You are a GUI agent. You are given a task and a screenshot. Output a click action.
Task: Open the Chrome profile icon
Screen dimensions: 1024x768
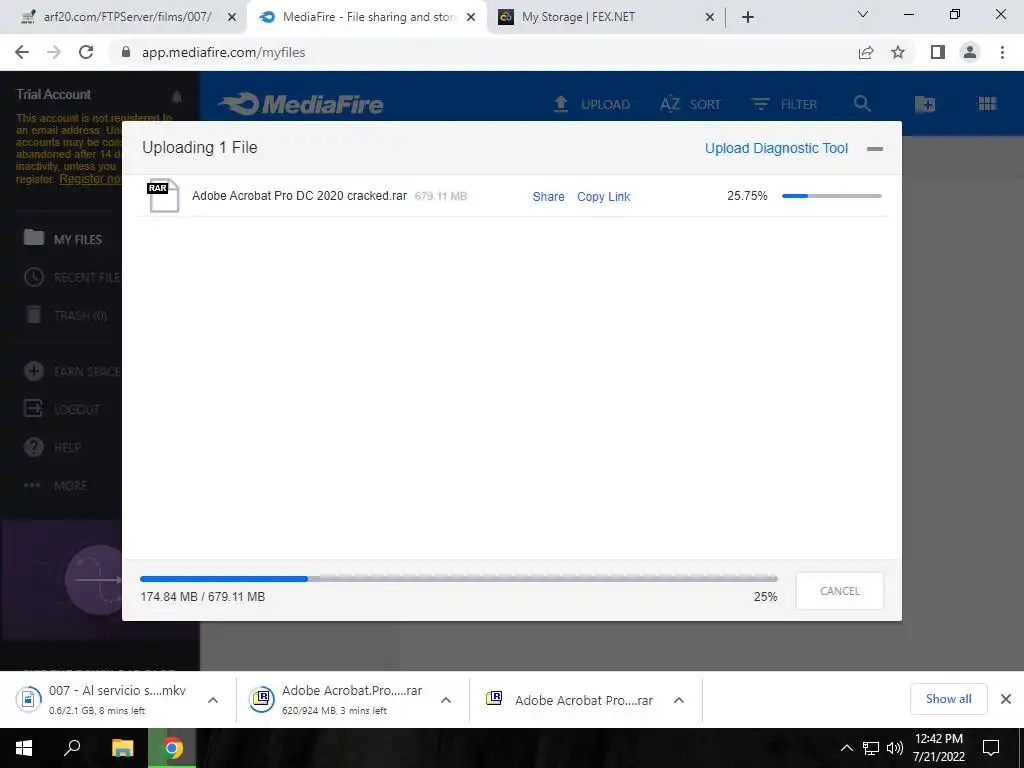tap(970, 52)
